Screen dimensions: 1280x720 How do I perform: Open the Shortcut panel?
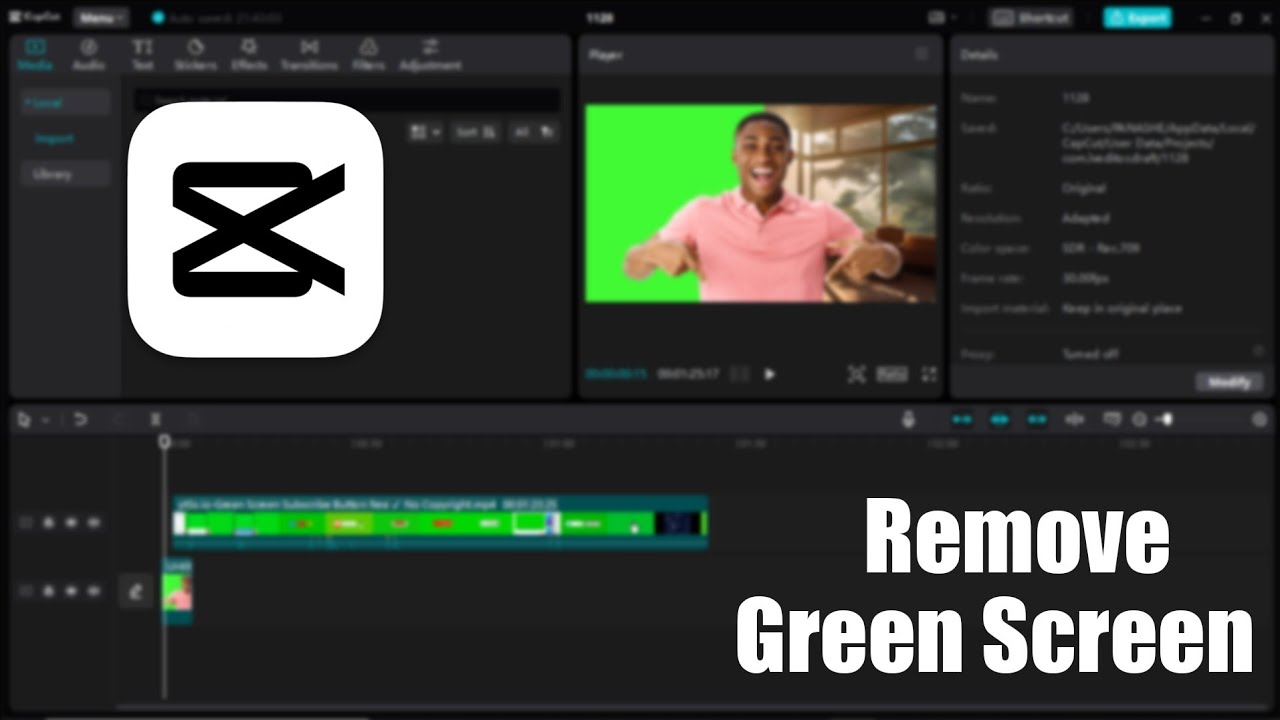(x=1031, y=18)
